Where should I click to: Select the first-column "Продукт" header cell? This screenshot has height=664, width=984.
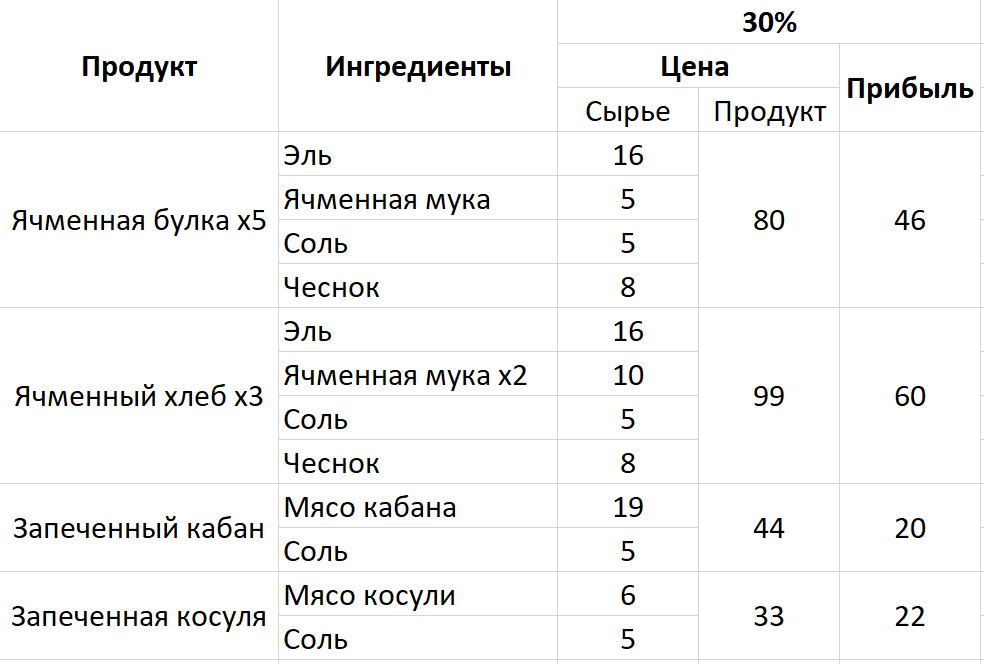pyautogui.click(x=139, y=67)
